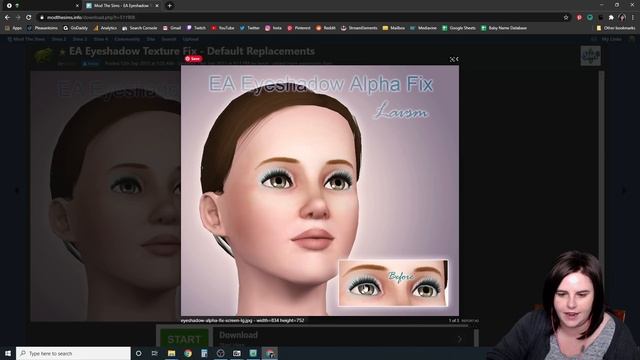Viewport: 640px width, 360px height.
Task: Open the Google Sheets bookmark
Action: coord(459,28)
